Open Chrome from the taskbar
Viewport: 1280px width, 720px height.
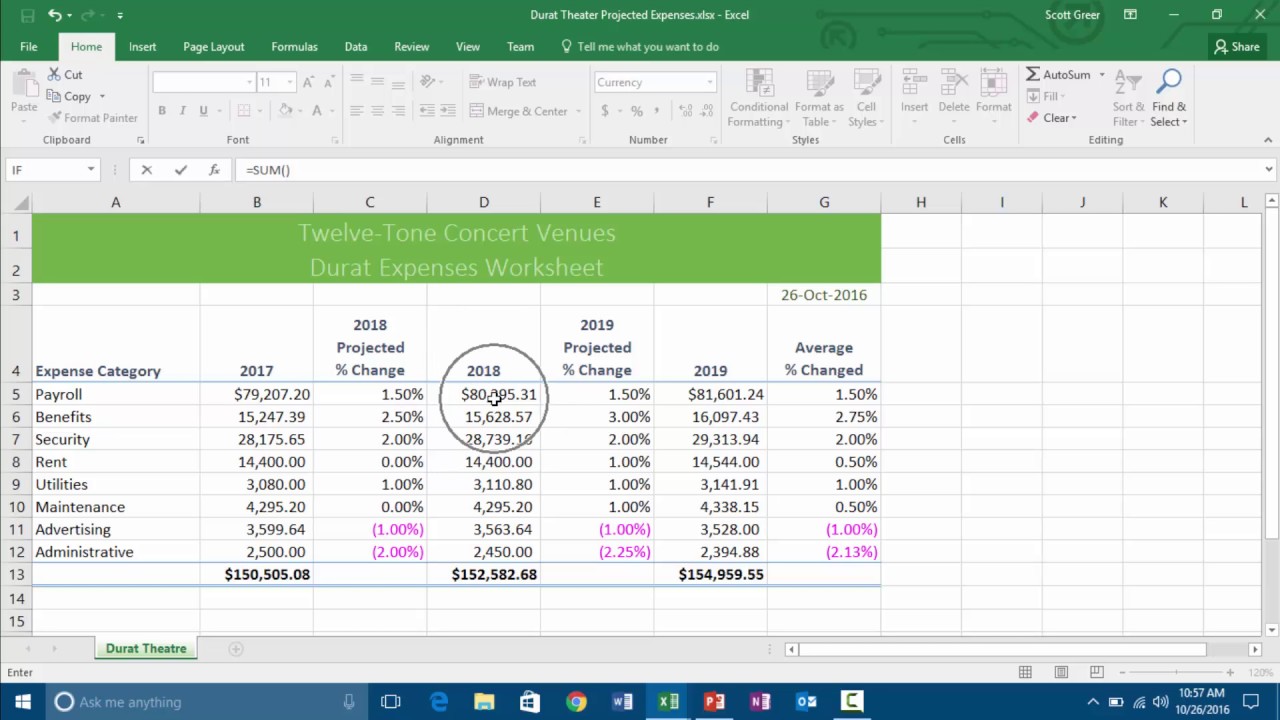[x=576, y=702]
